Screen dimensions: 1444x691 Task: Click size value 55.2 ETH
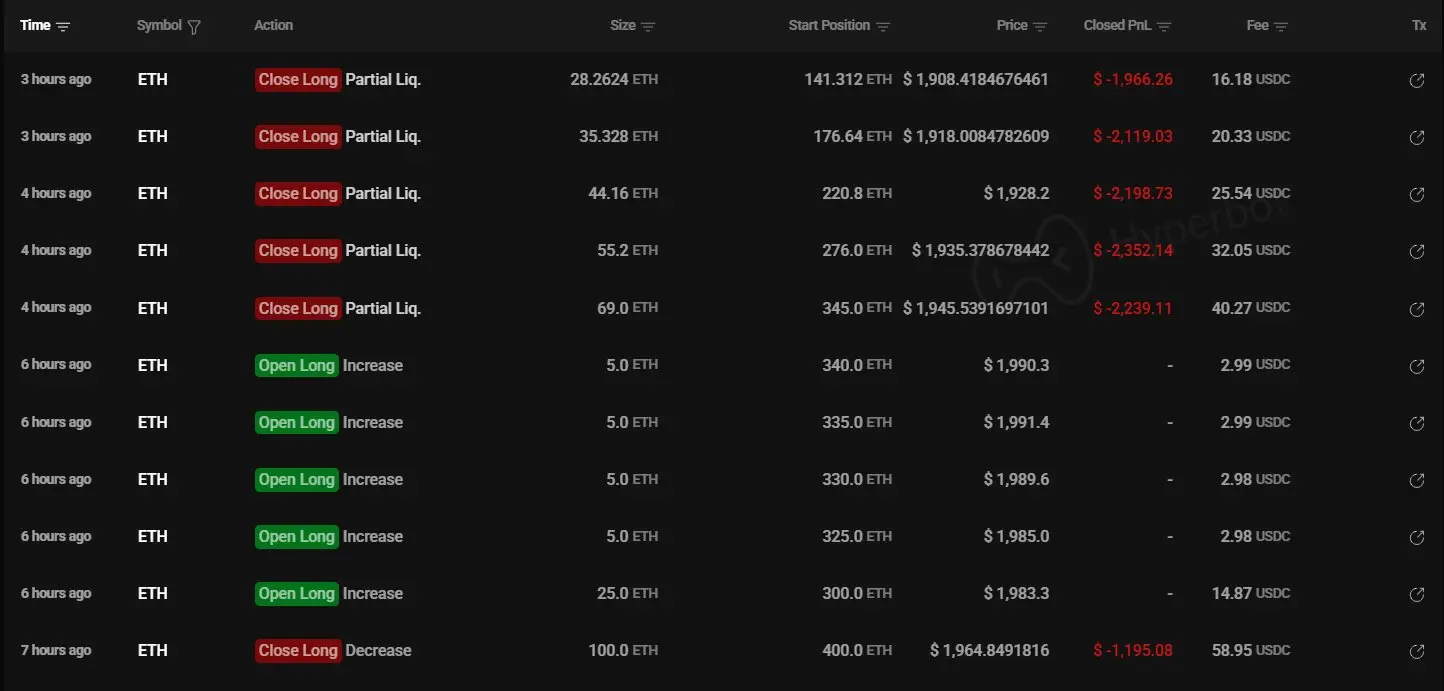[x=628, y=251]
